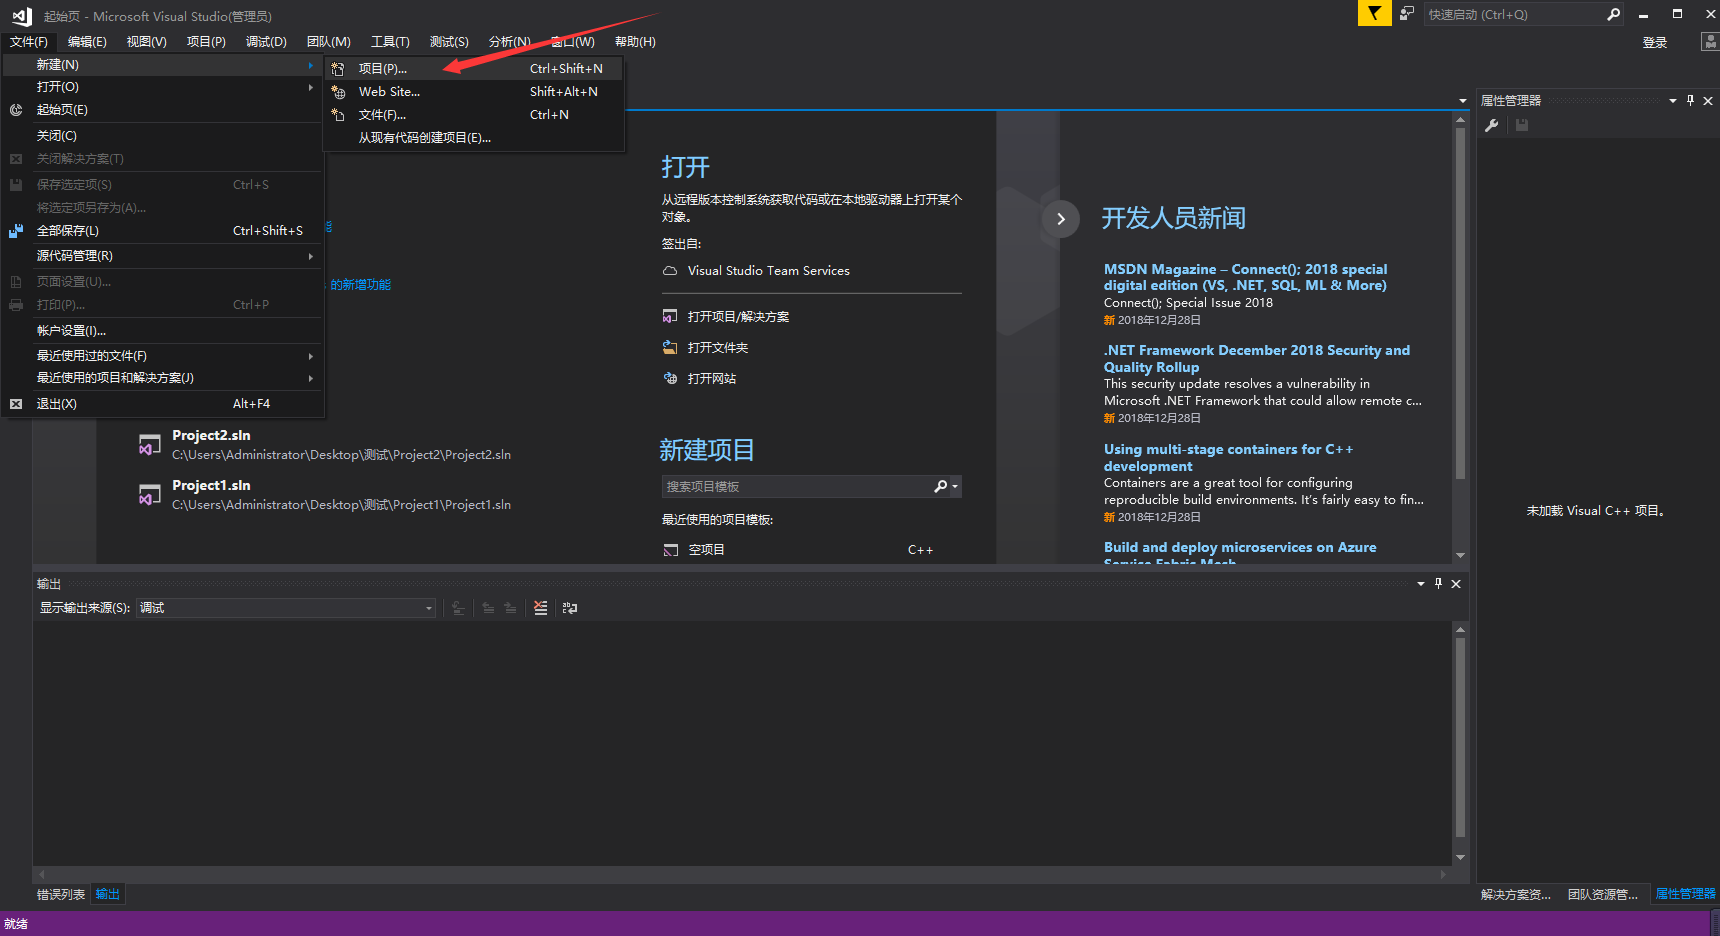Open MSDN Magazine Connect(); 2018 article link

click(1245, 277)
